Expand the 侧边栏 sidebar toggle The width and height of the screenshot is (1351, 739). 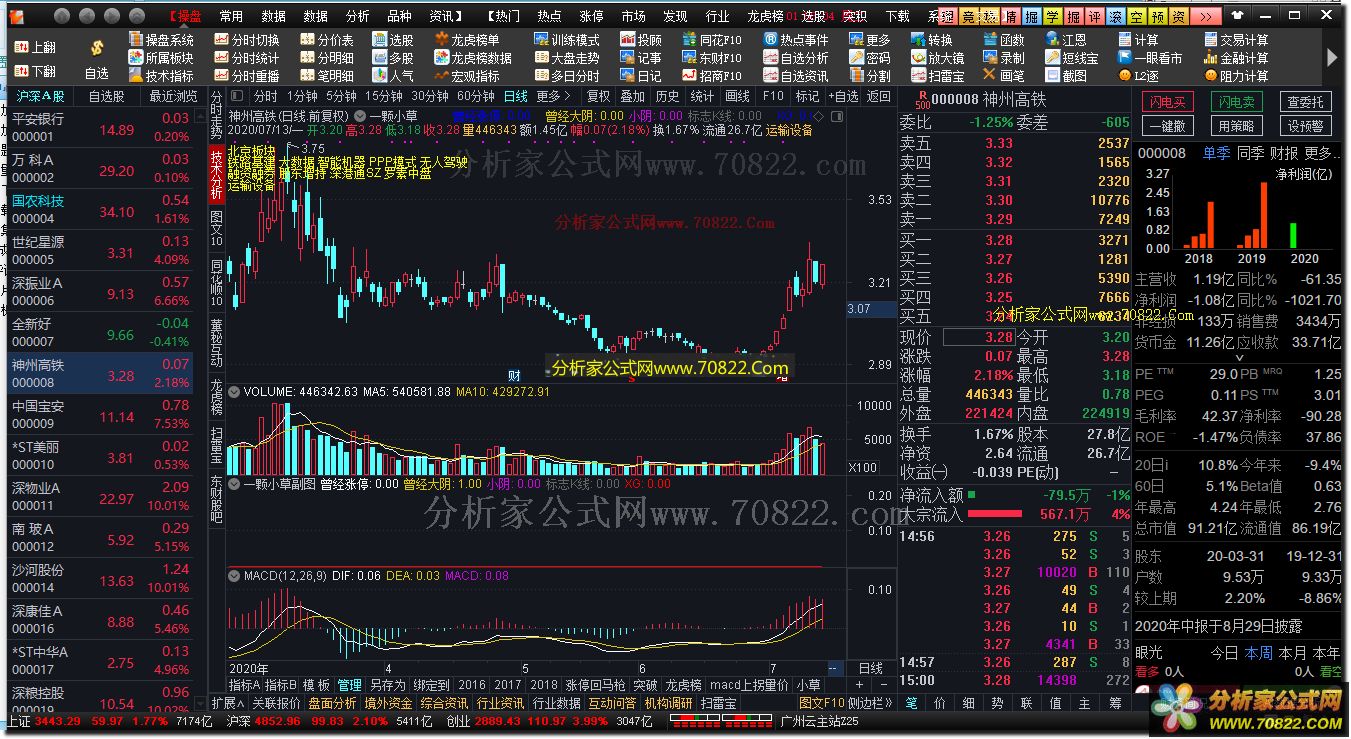click(870, 703)
